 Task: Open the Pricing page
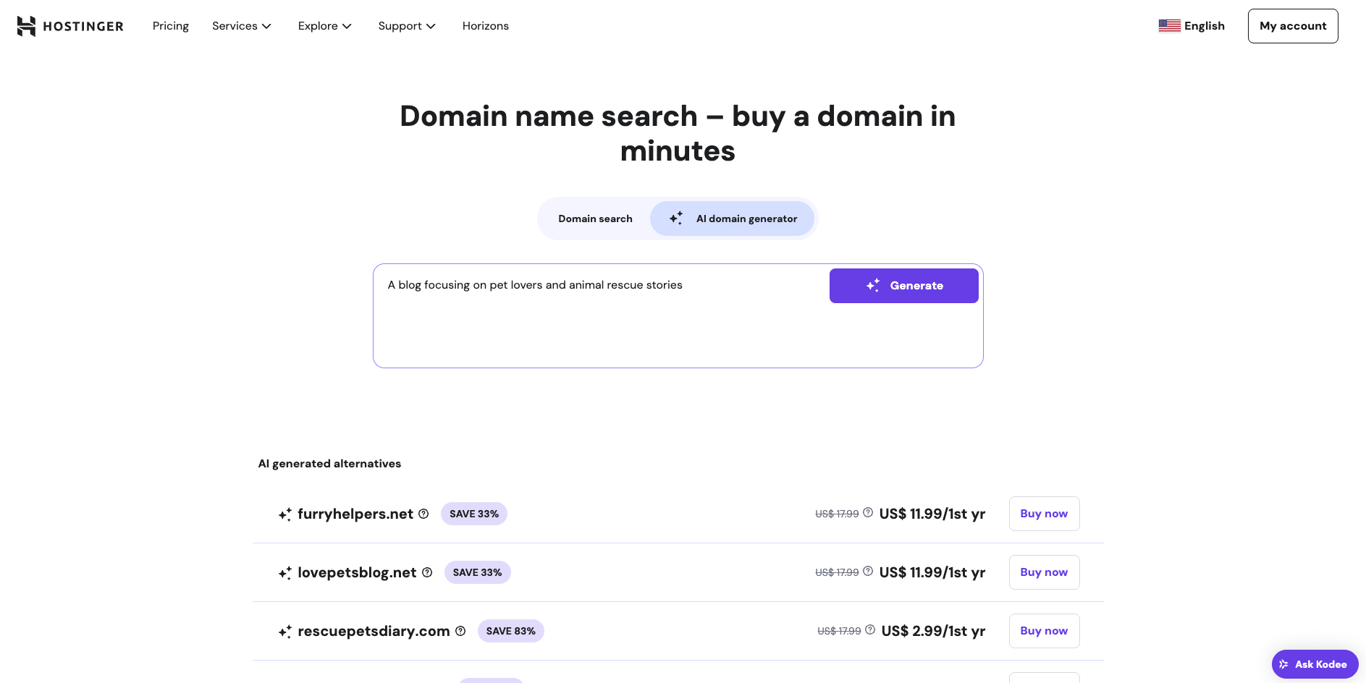click(x=170, y=25)
